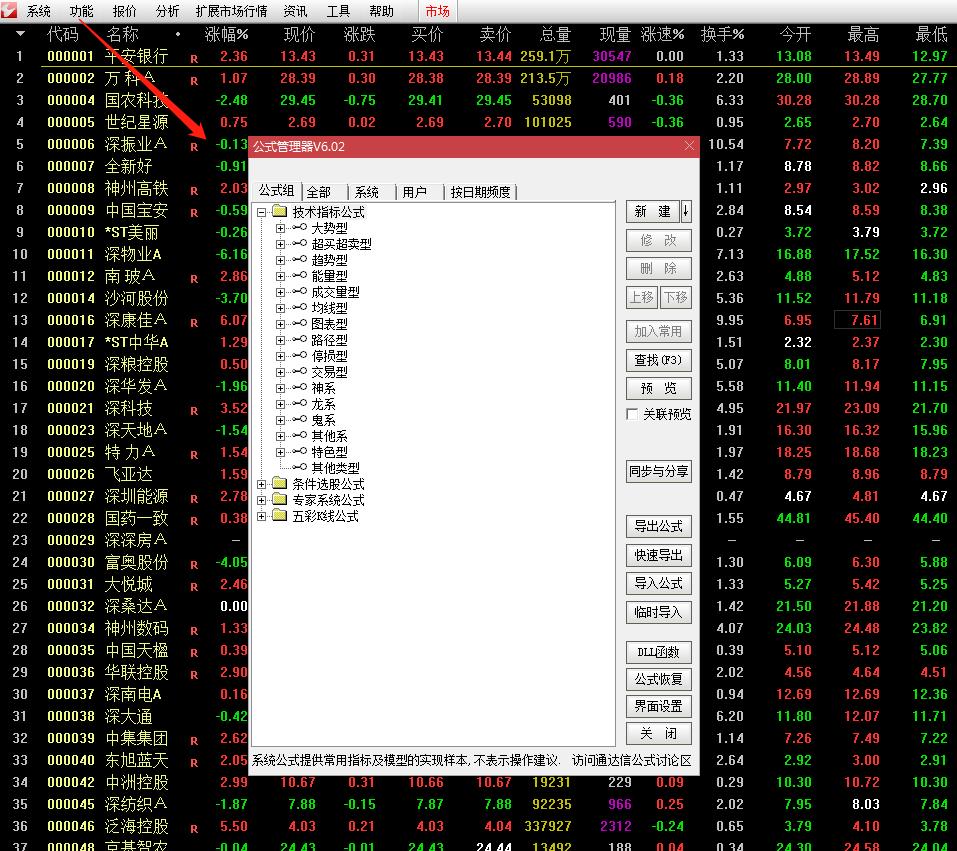957x851 pixels.
Task: Click the formula-chain icon beside 鬼系
Action: [299, 418]
